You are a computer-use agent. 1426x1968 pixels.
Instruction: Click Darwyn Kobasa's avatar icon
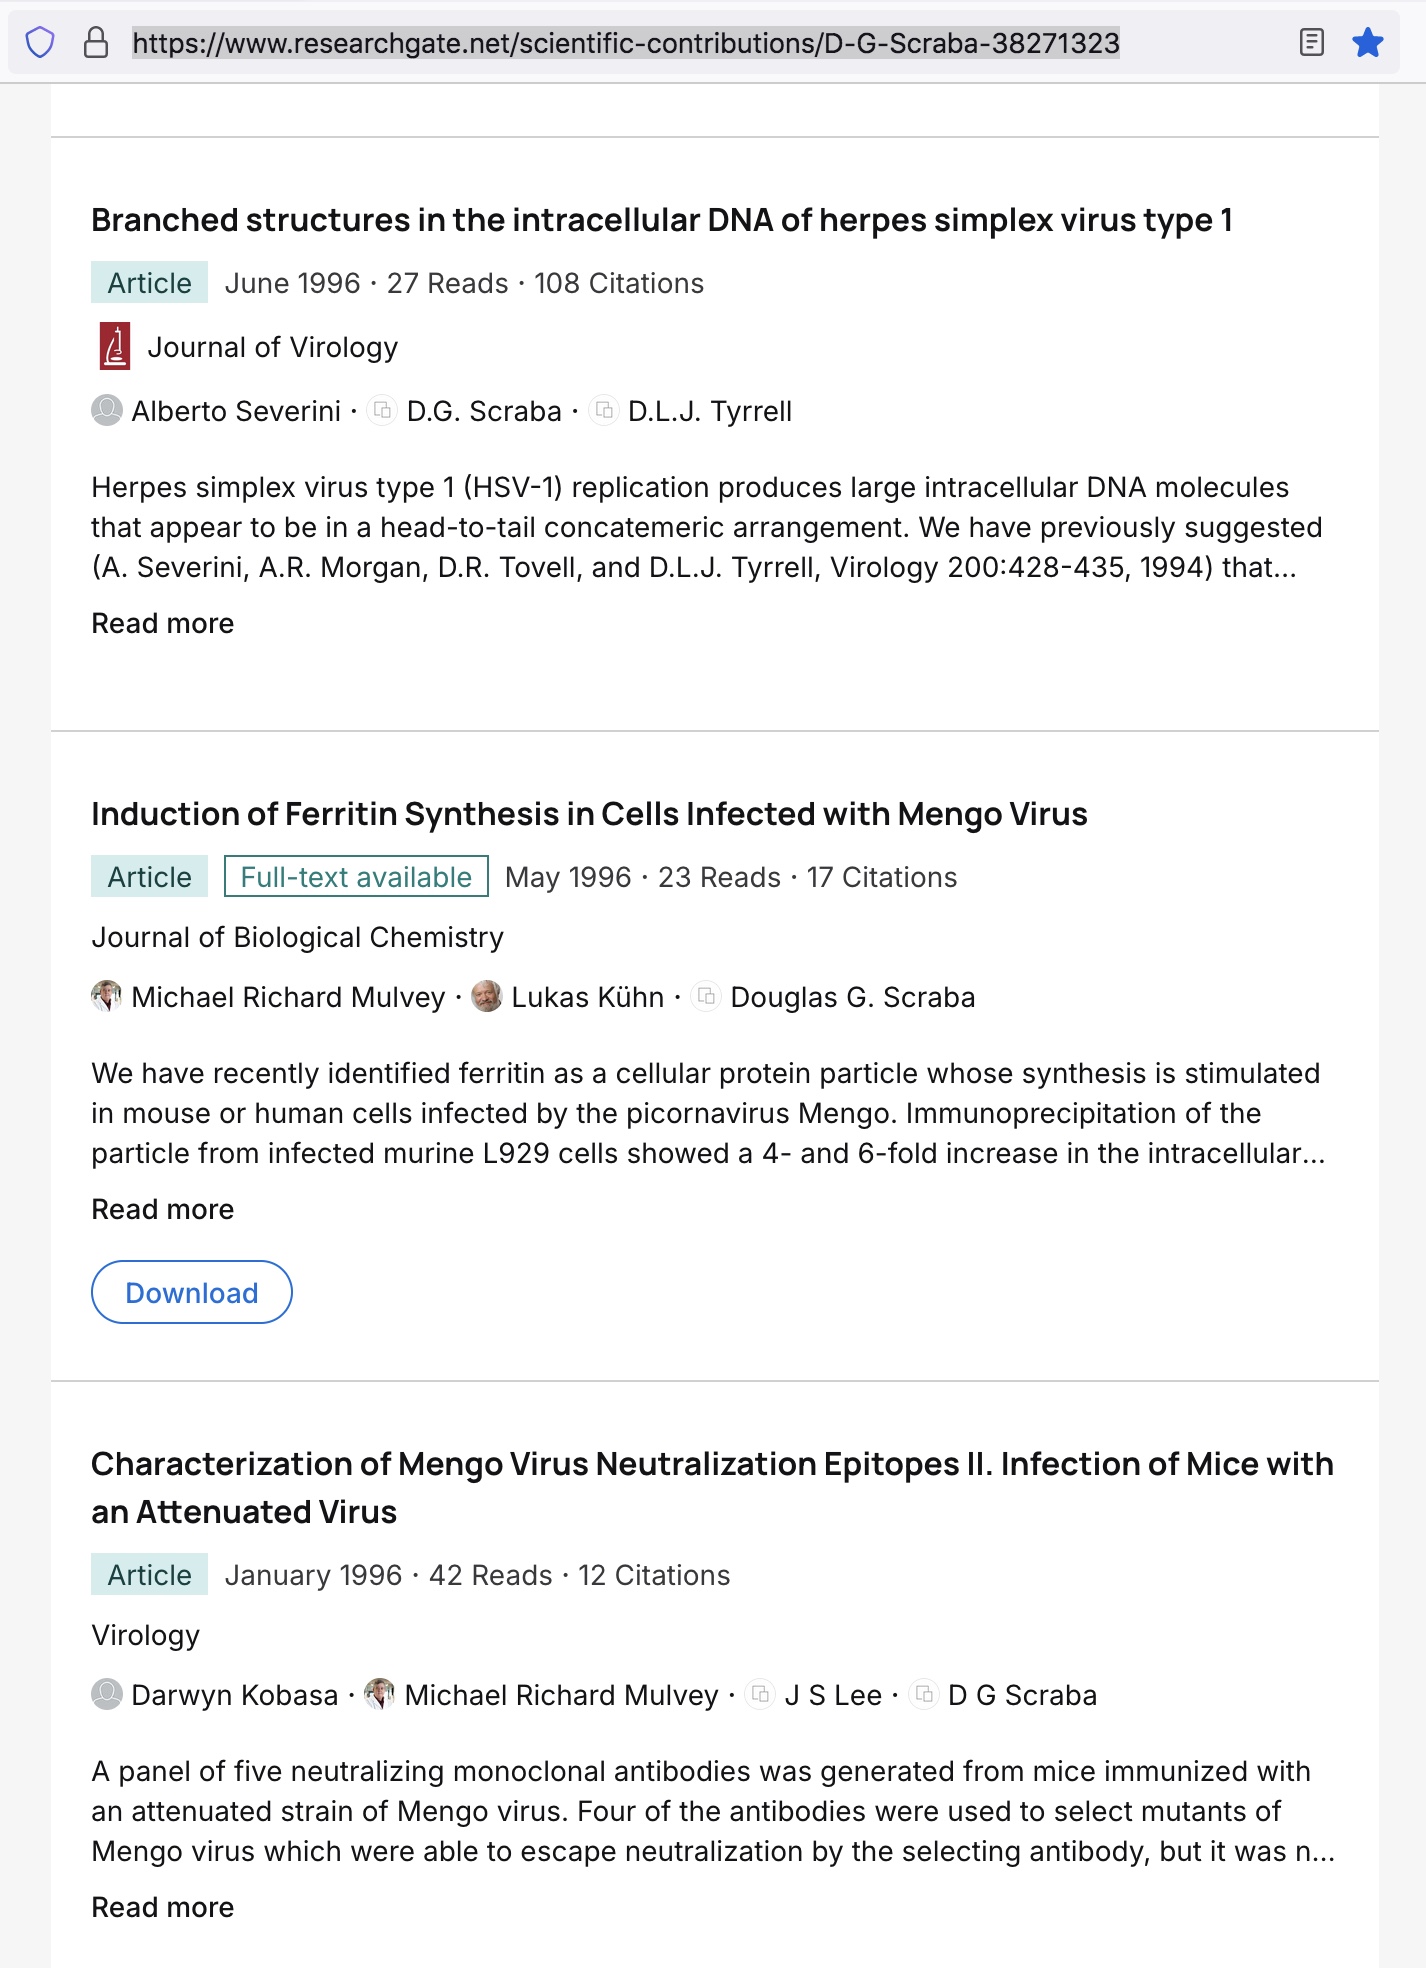point(107,1695)
